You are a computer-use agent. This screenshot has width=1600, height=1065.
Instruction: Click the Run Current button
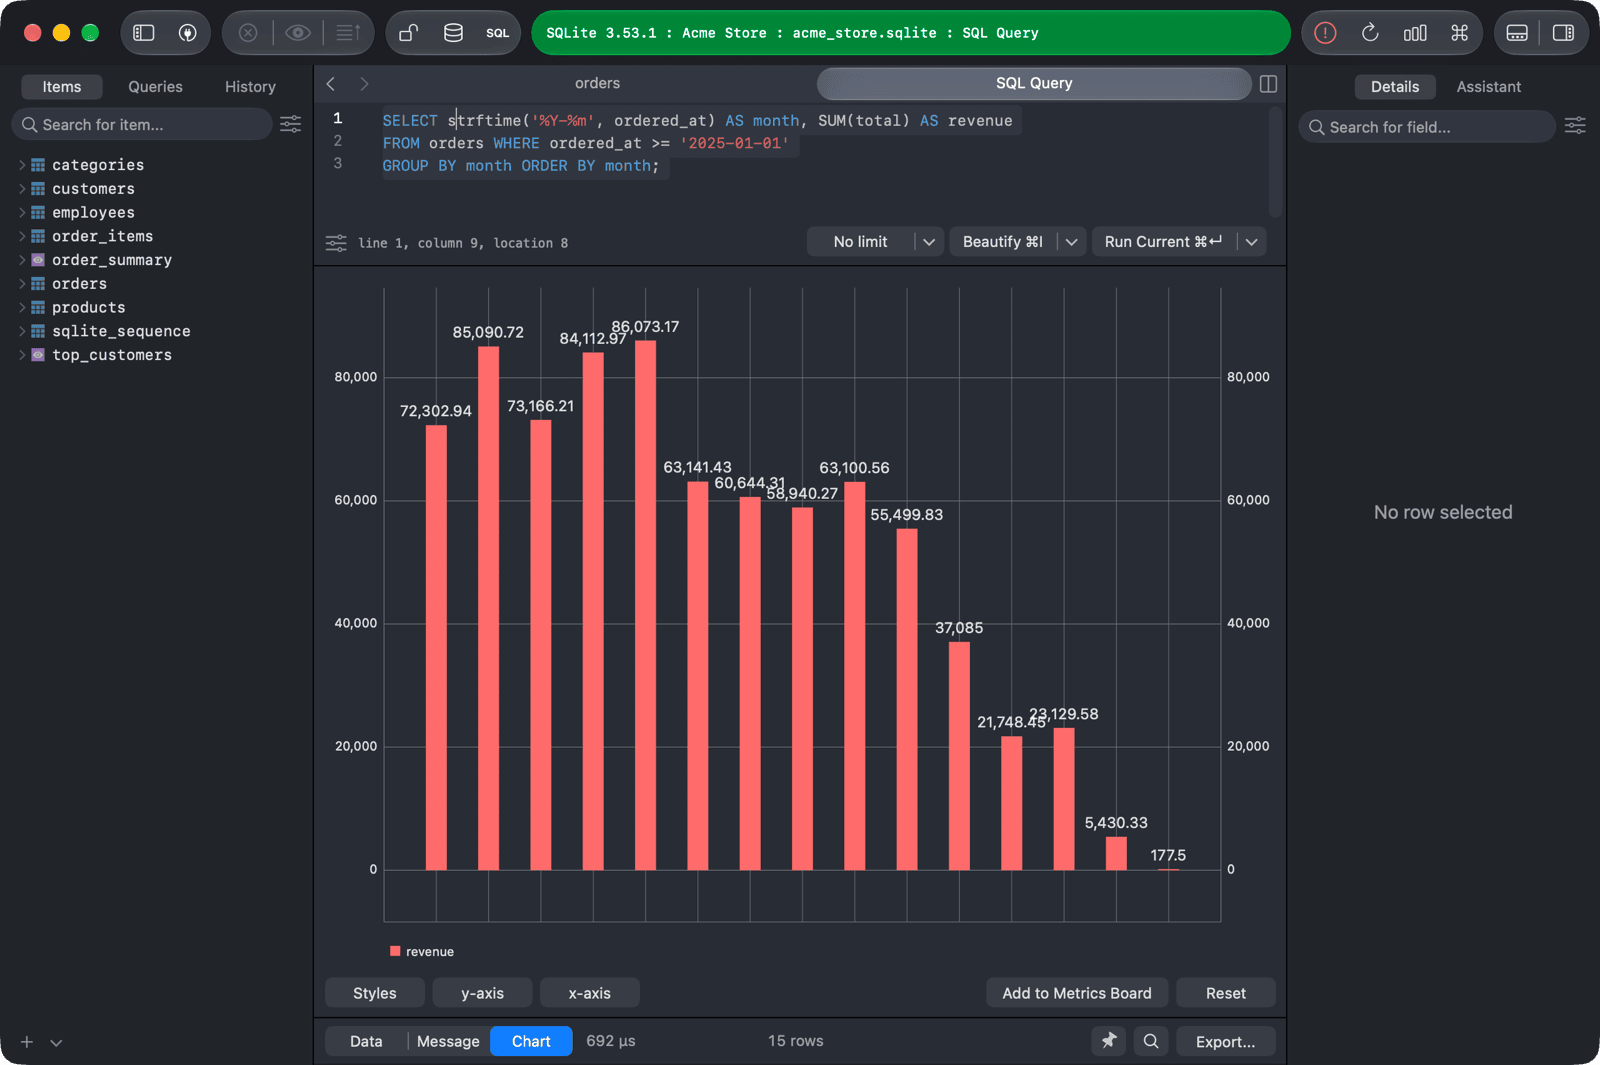pos(1163,242)
